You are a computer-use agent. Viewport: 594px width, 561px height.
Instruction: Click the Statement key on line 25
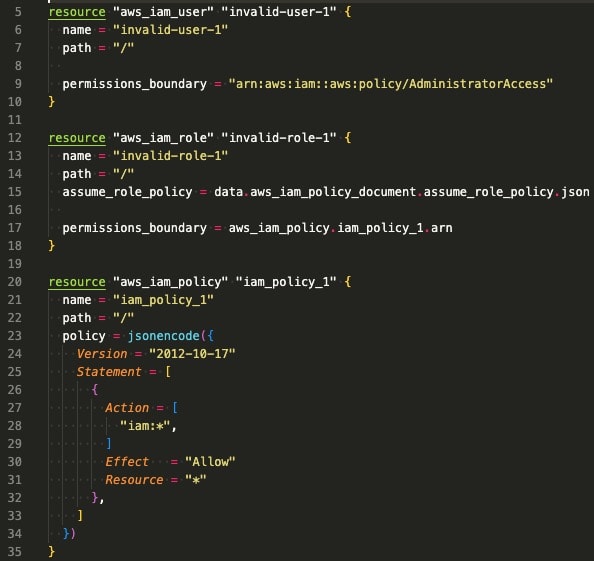coord(109,372)
